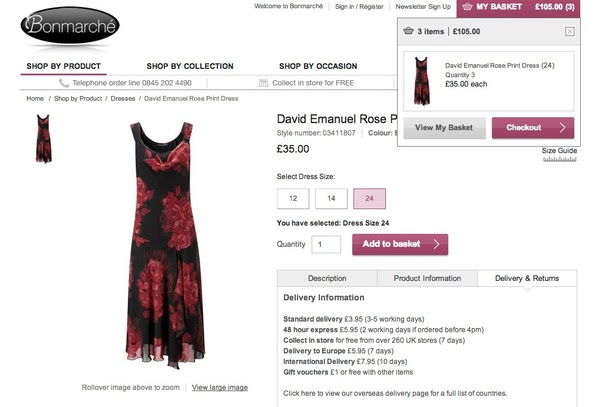Click the telephone order line icon
615x407 pixels.
(64, 83)
